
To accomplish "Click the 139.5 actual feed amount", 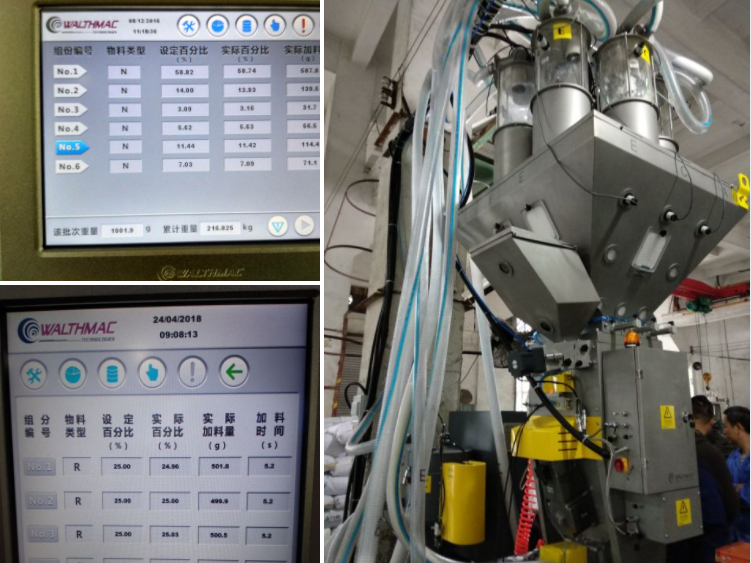I will [304, 89].
